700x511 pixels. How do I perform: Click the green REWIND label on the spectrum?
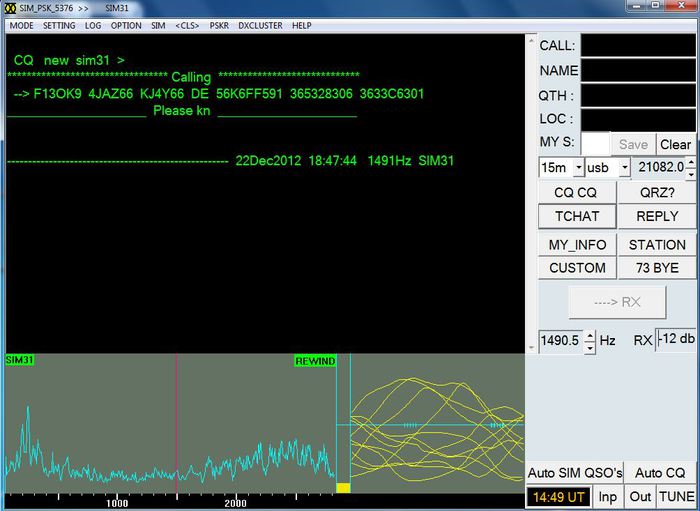click(x=315, y=361)
